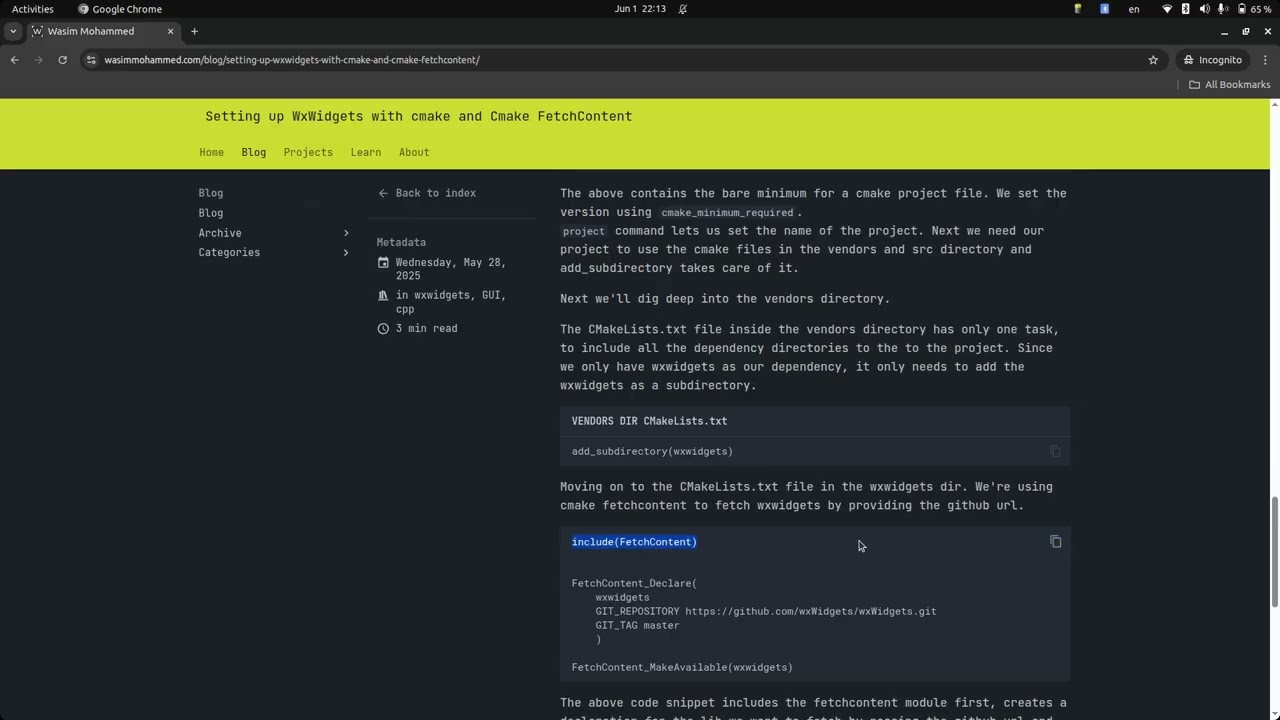Reload the current page

tap(62, 60)
